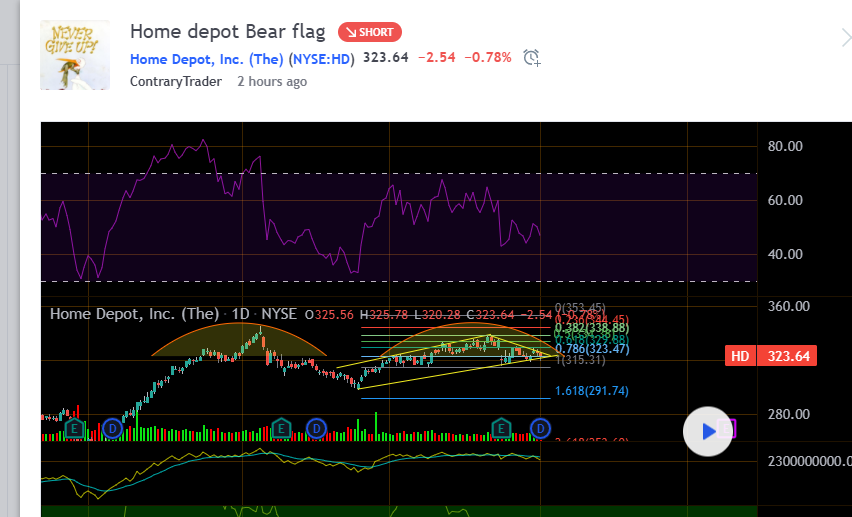852x517 pixels.
Task: Open the Home depot Bear flag idea title
Action: tap(228, 32)
